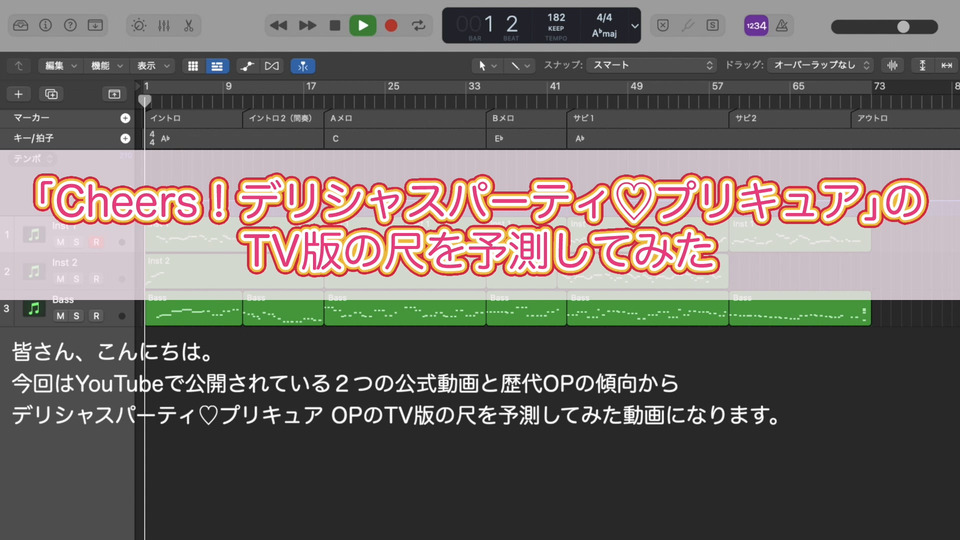Select the キー/拍子 global track

[34, 138]
